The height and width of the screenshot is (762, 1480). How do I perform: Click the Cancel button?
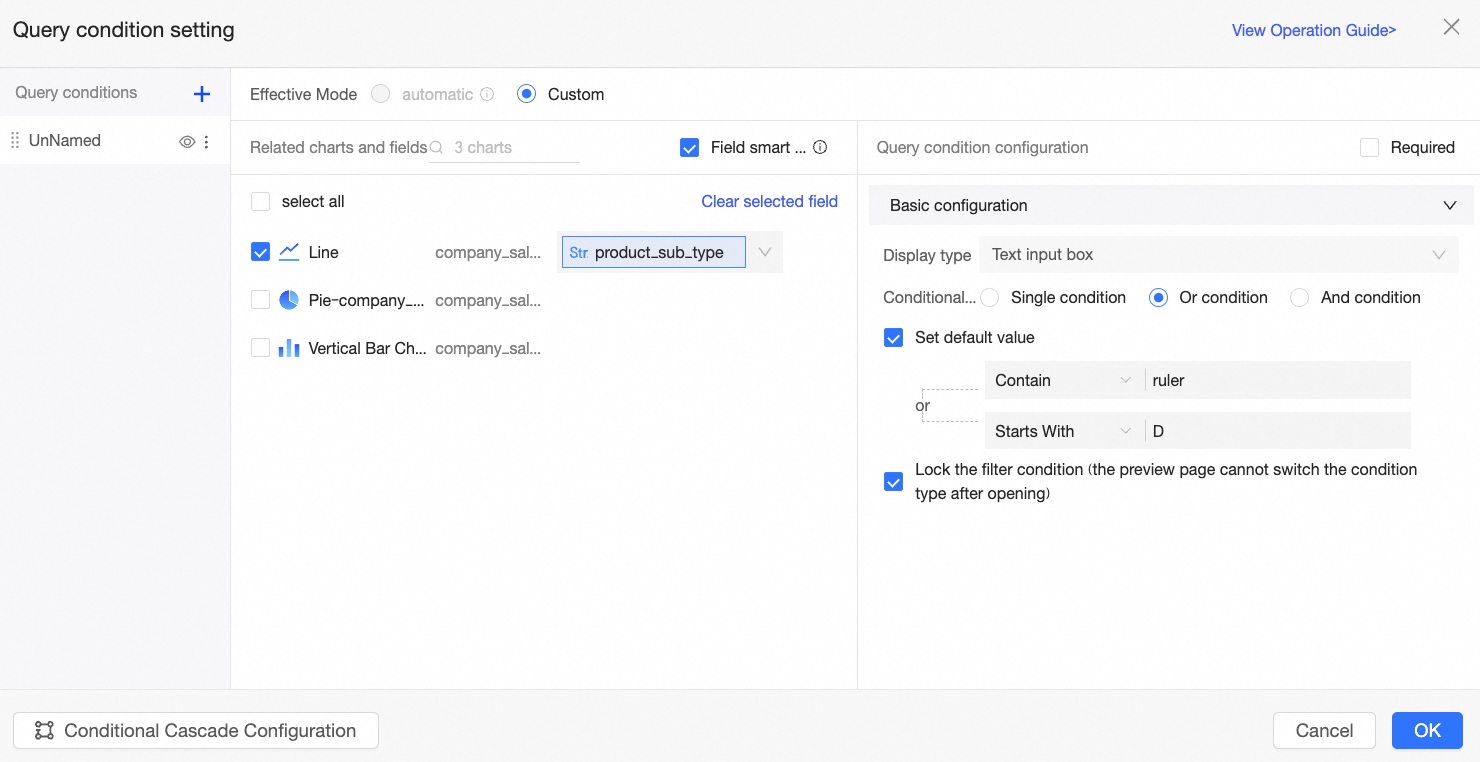pyautogui.click(x=1324, y=731)
